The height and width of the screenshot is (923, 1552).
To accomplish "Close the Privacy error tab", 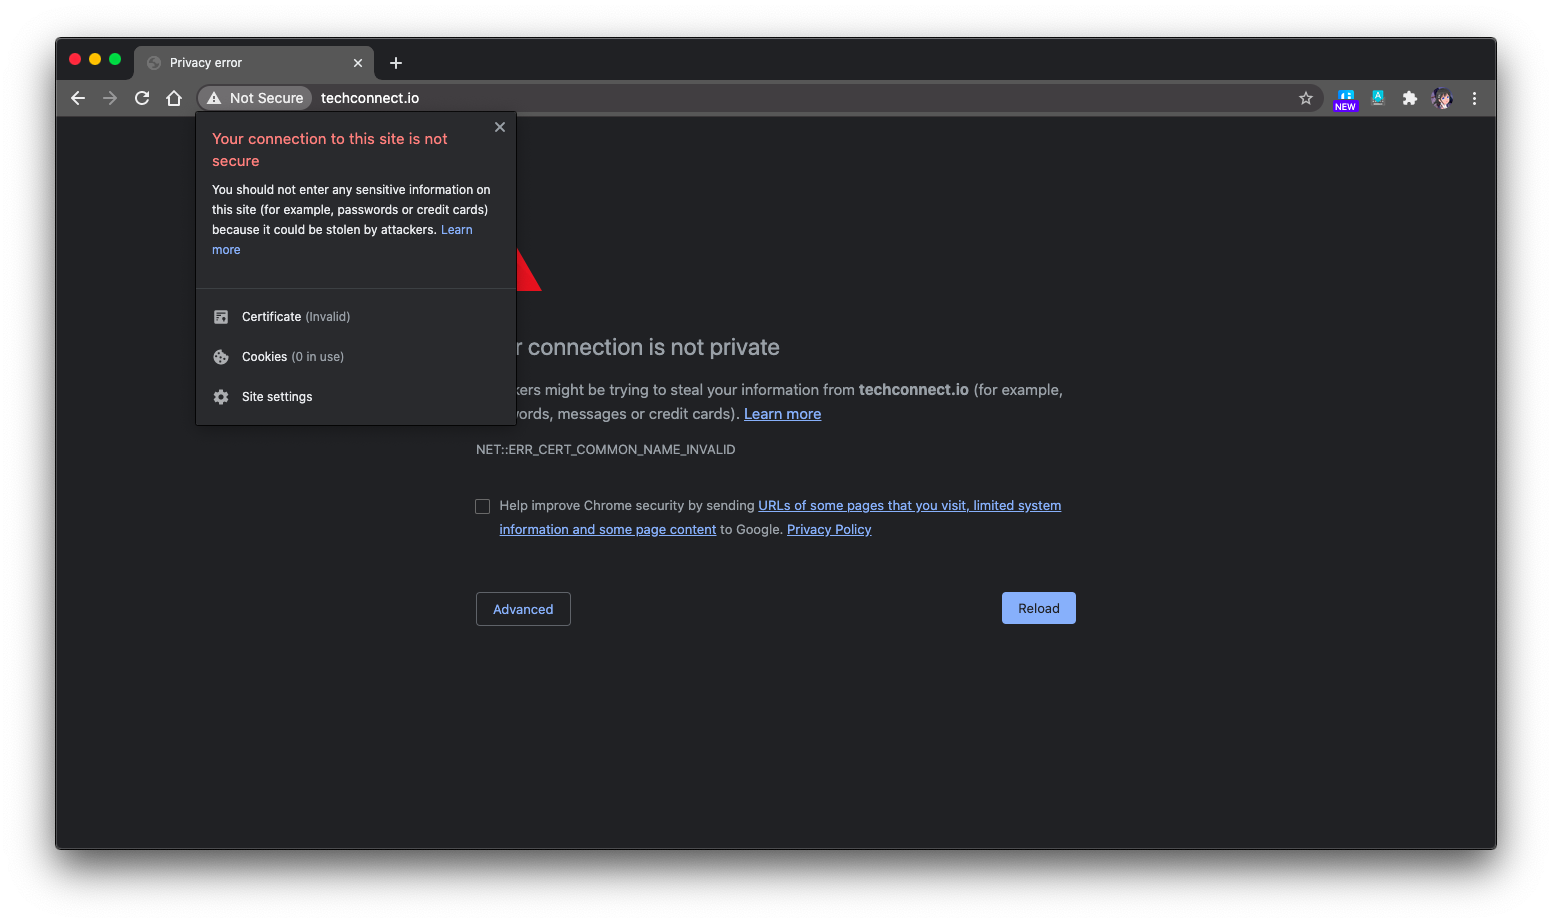I will (x=358, y=63).
